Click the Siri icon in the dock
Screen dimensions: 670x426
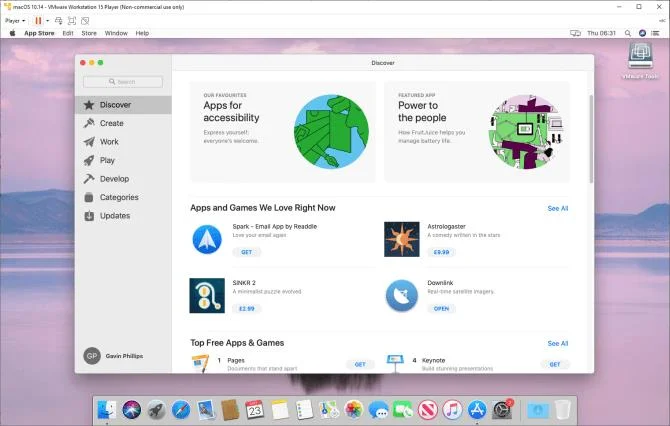[x=132, y=410]
